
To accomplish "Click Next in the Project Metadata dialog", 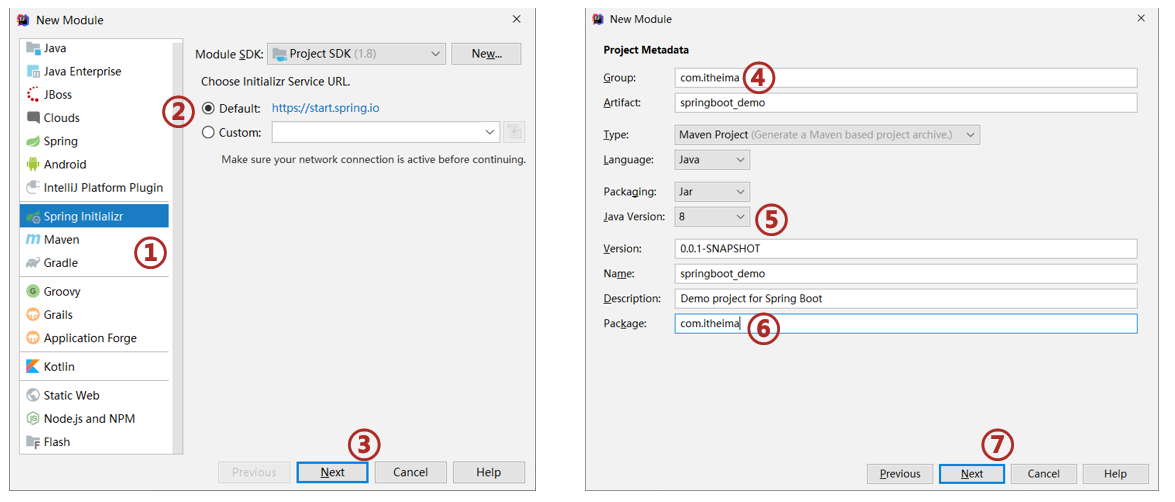I will click(x=971, y=474).
